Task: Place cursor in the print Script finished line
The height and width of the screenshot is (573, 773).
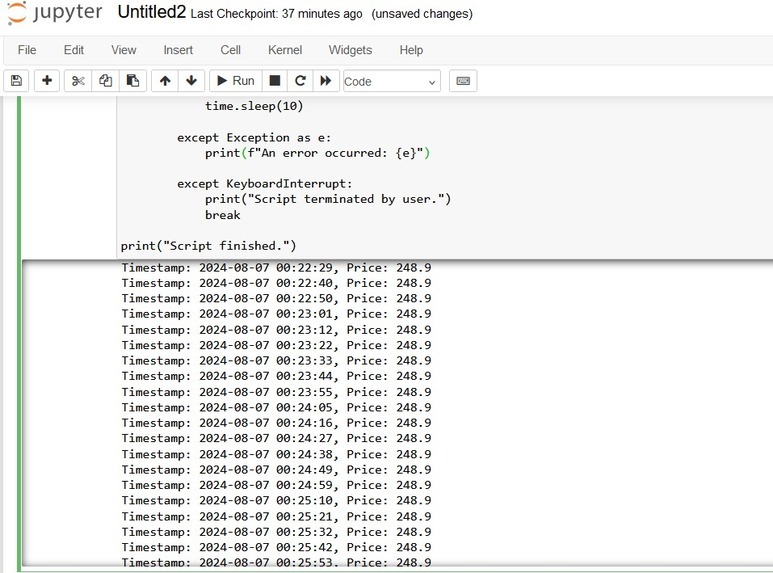Action: (208, 246)
